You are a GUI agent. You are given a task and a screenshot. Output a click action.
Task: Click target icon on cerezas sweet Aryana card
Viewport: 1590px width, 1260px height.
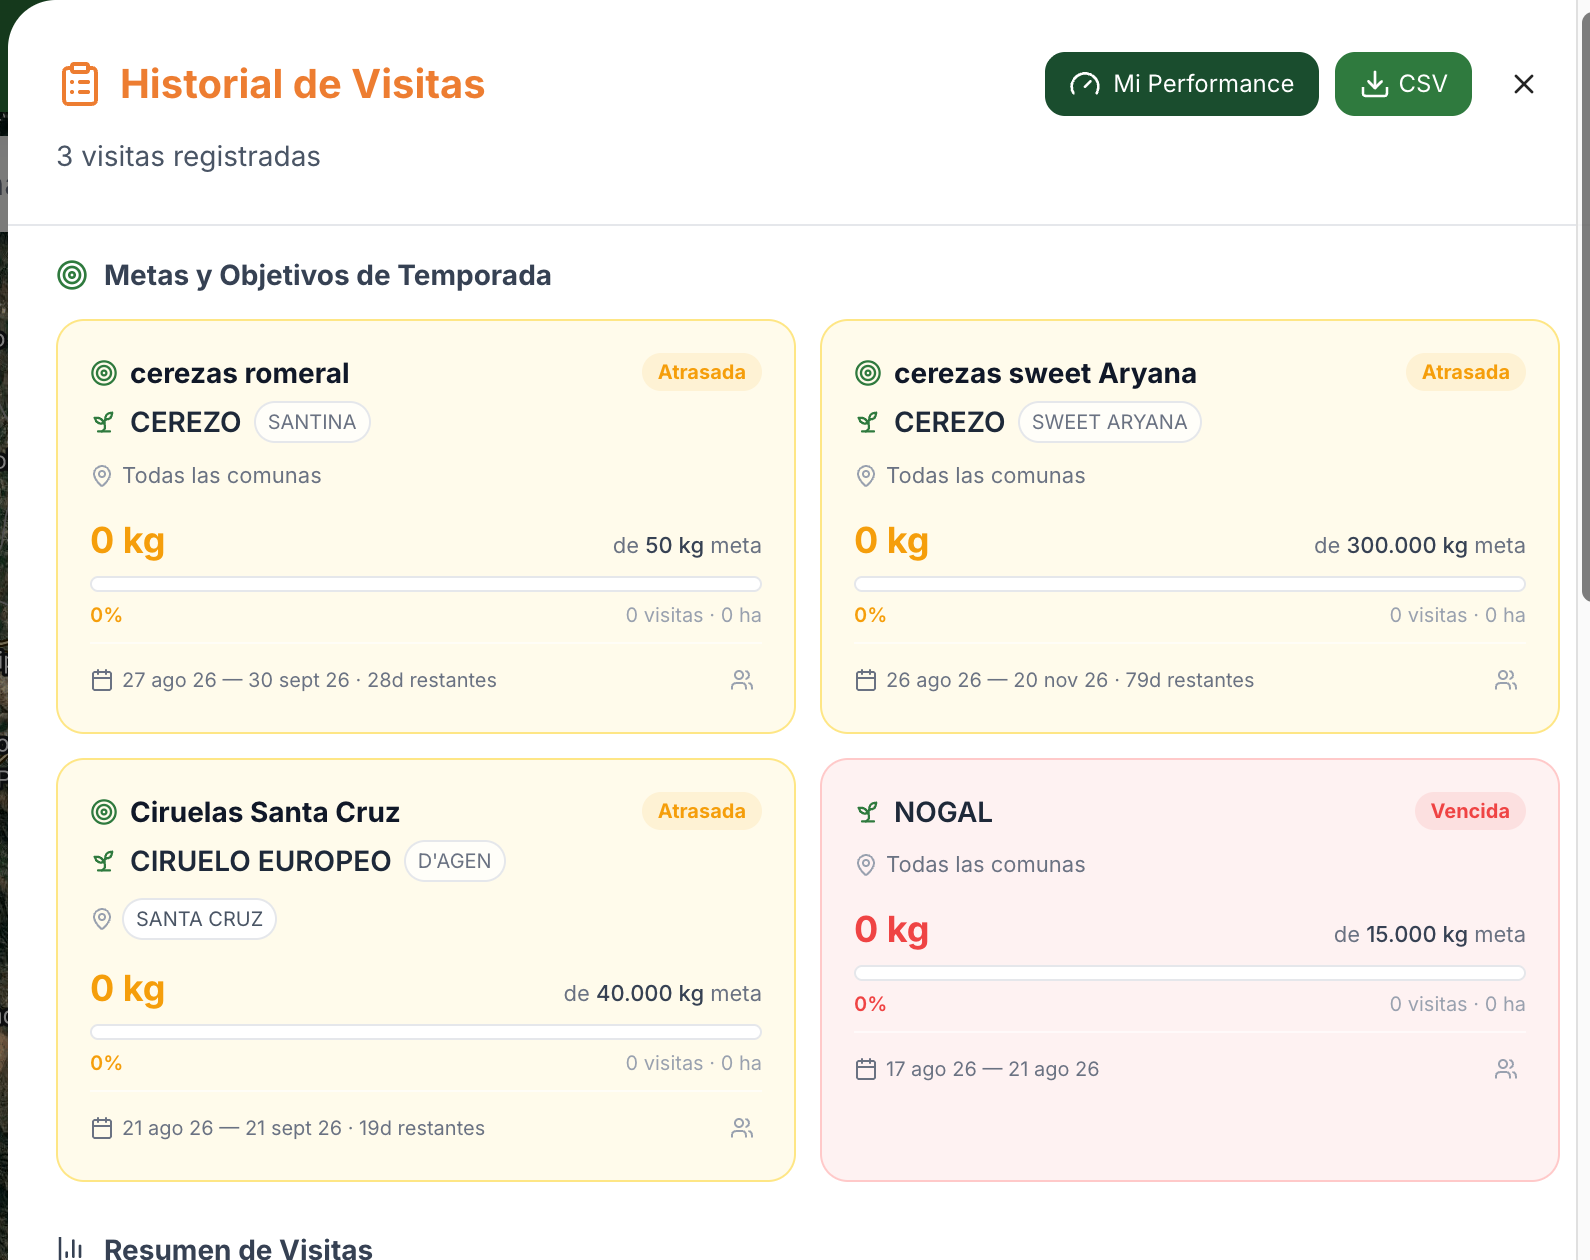(868, 373)
